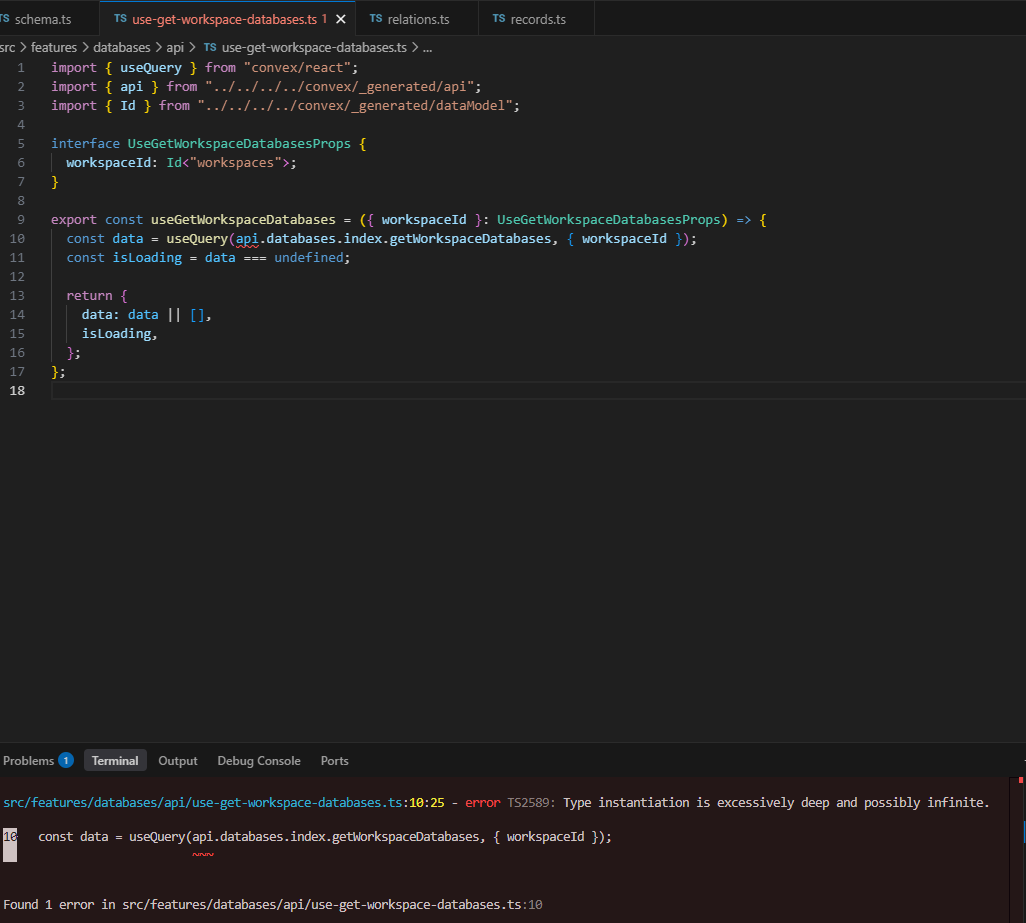Click the "convex/react" import string

(x=298, y=67)
